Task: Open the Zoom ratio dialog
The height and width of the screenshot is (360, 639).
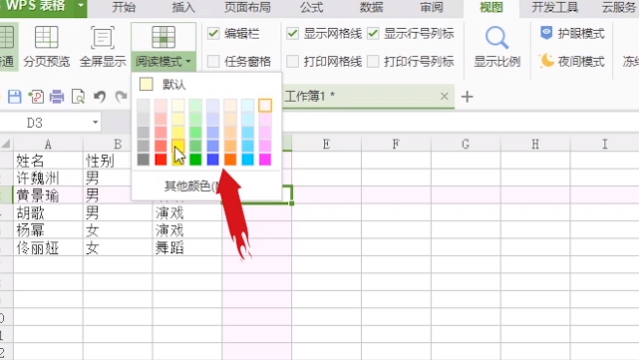Action: pos(497,46)
